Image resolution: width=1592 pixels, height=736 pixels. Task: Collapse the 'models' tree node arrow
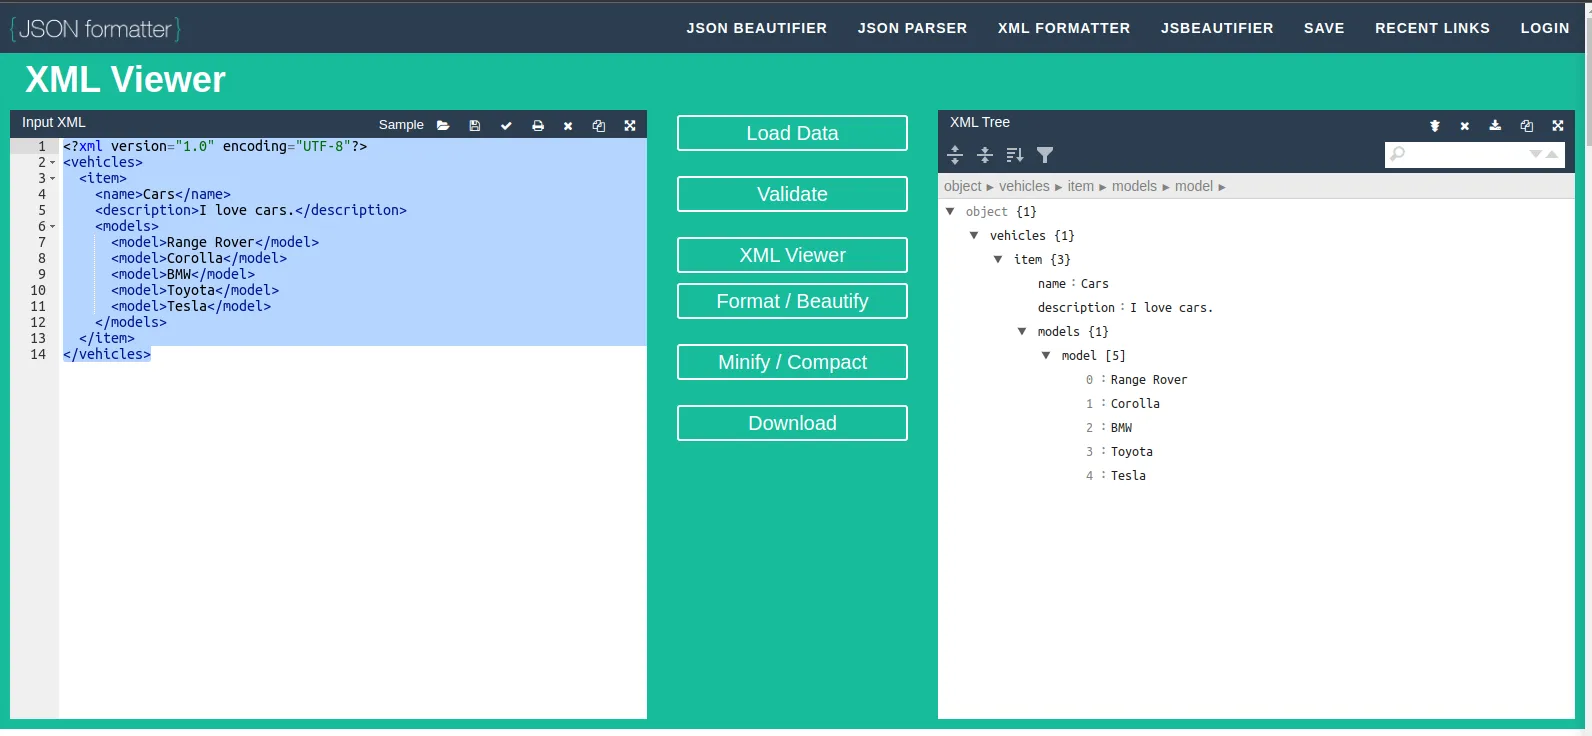coord(1022,332)
